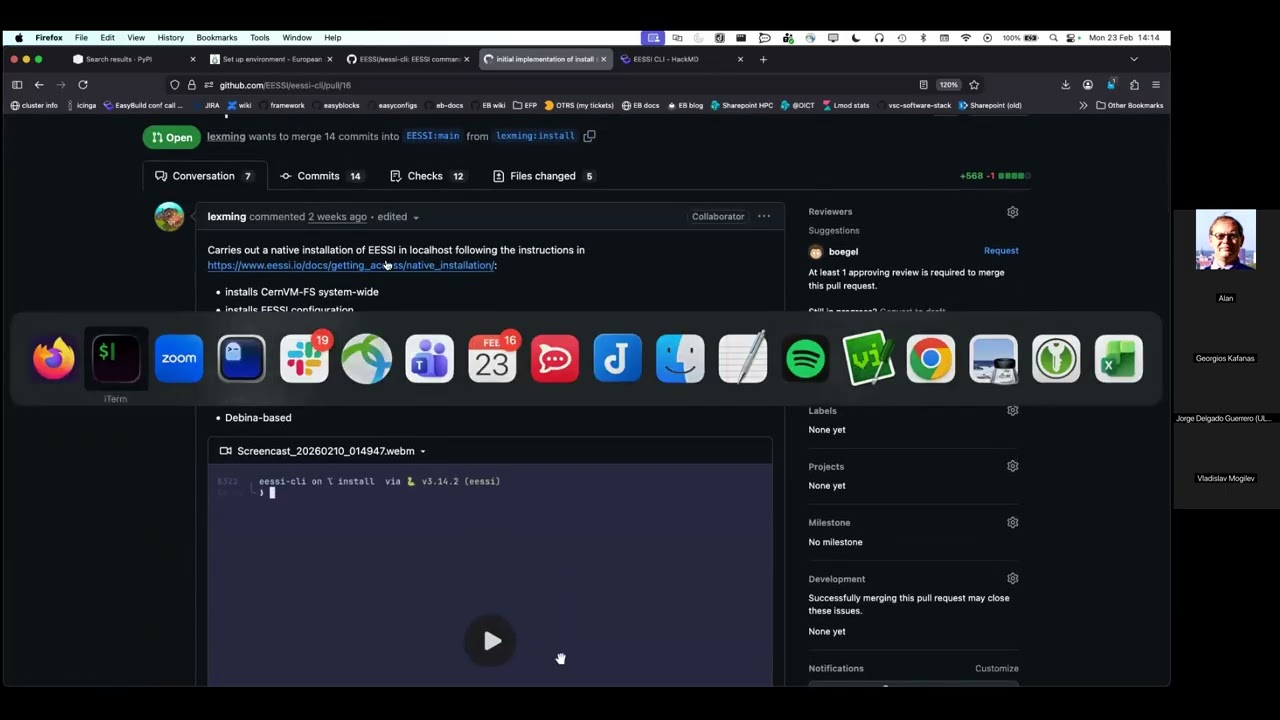Open Slack from the Dock
Viewport: 1280px width, 720px height.
click(304, 359)
